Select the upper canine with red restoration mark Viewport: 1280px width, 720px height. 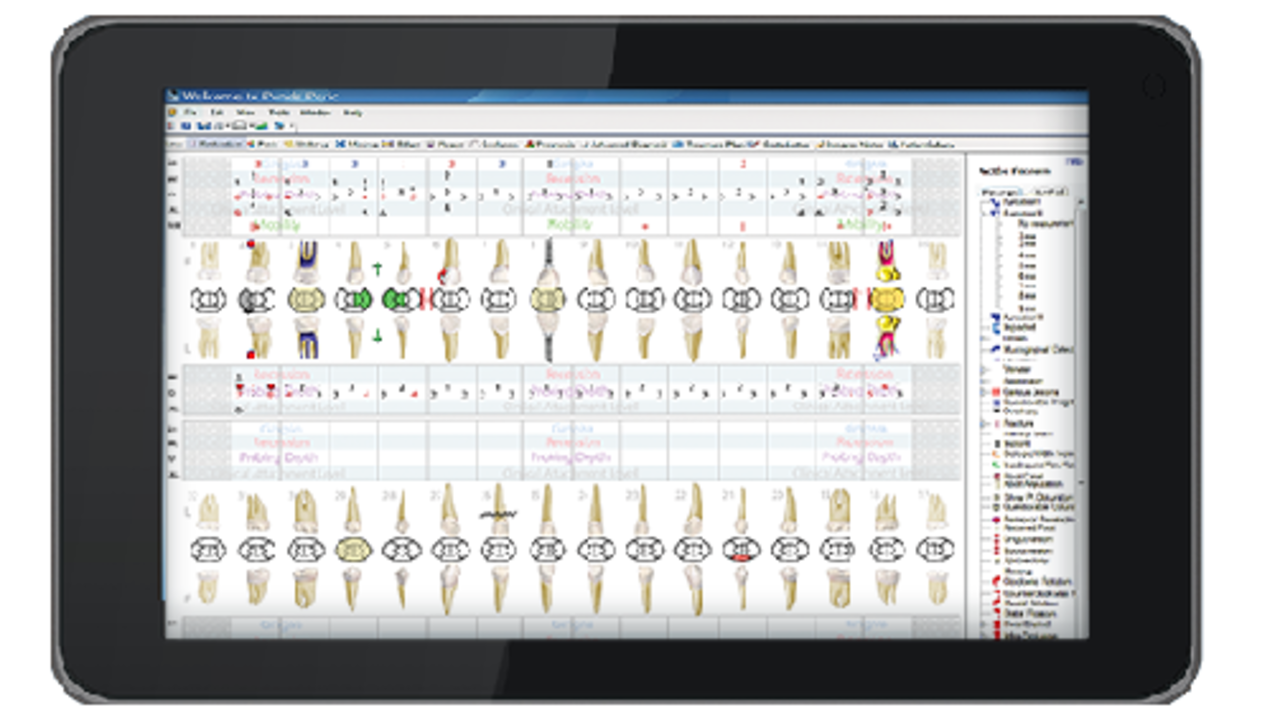tap(450, 262)
